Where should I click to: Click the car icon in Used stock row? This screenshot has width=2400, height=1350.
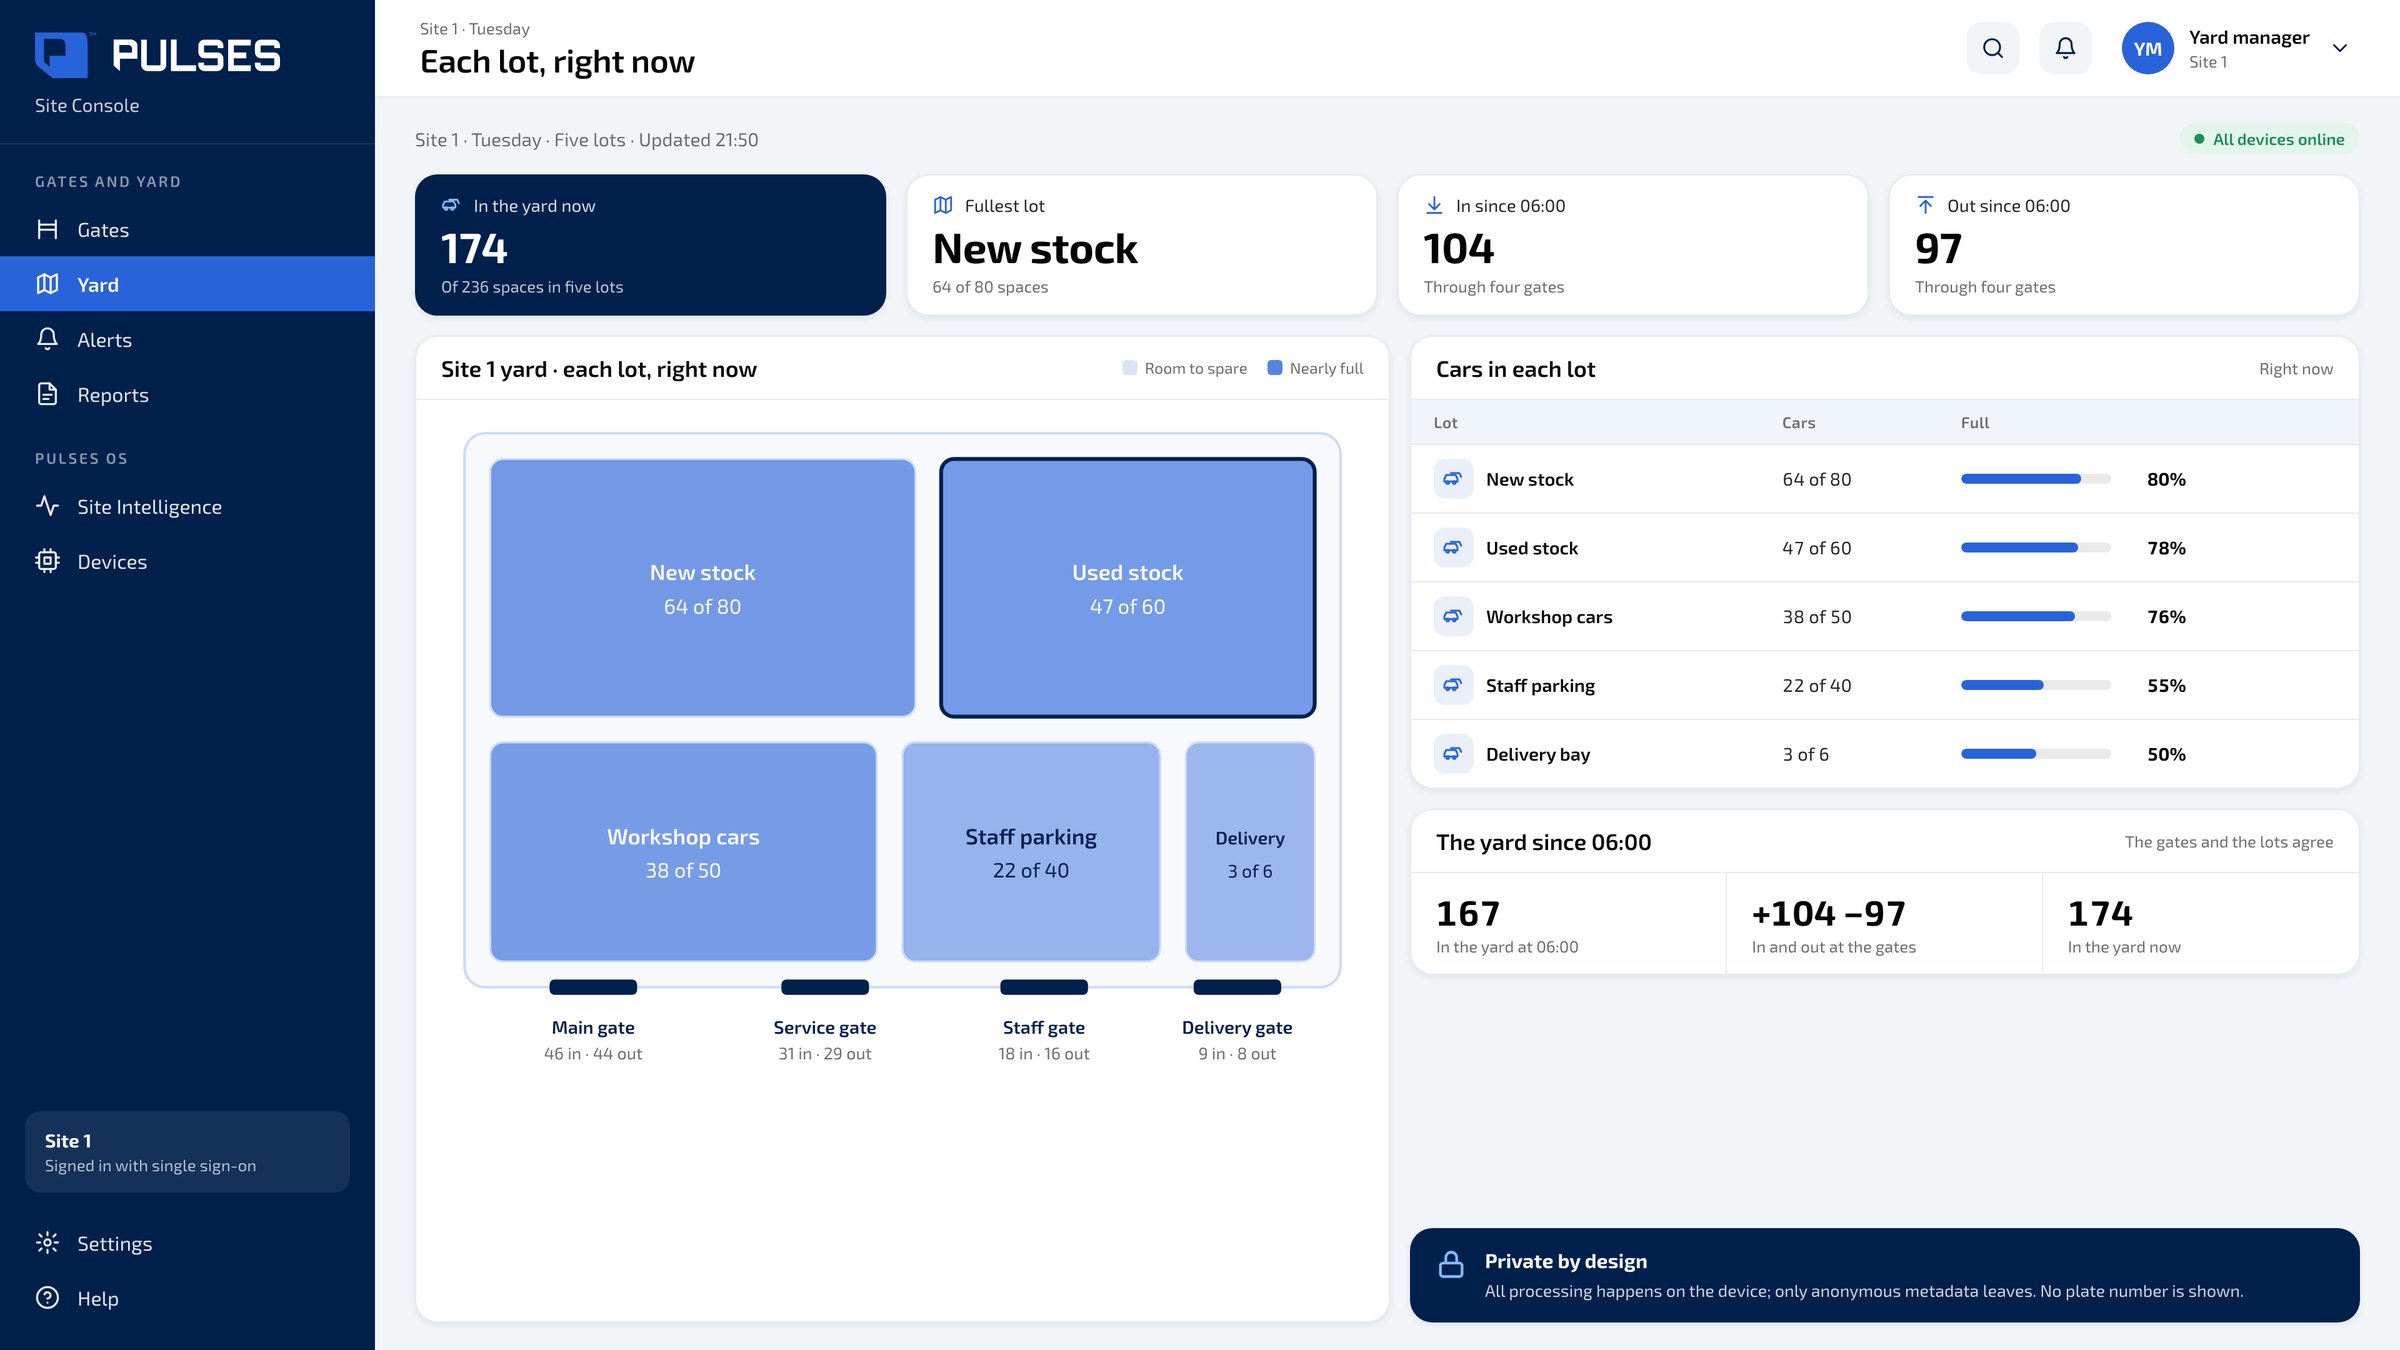point(1453,548)
